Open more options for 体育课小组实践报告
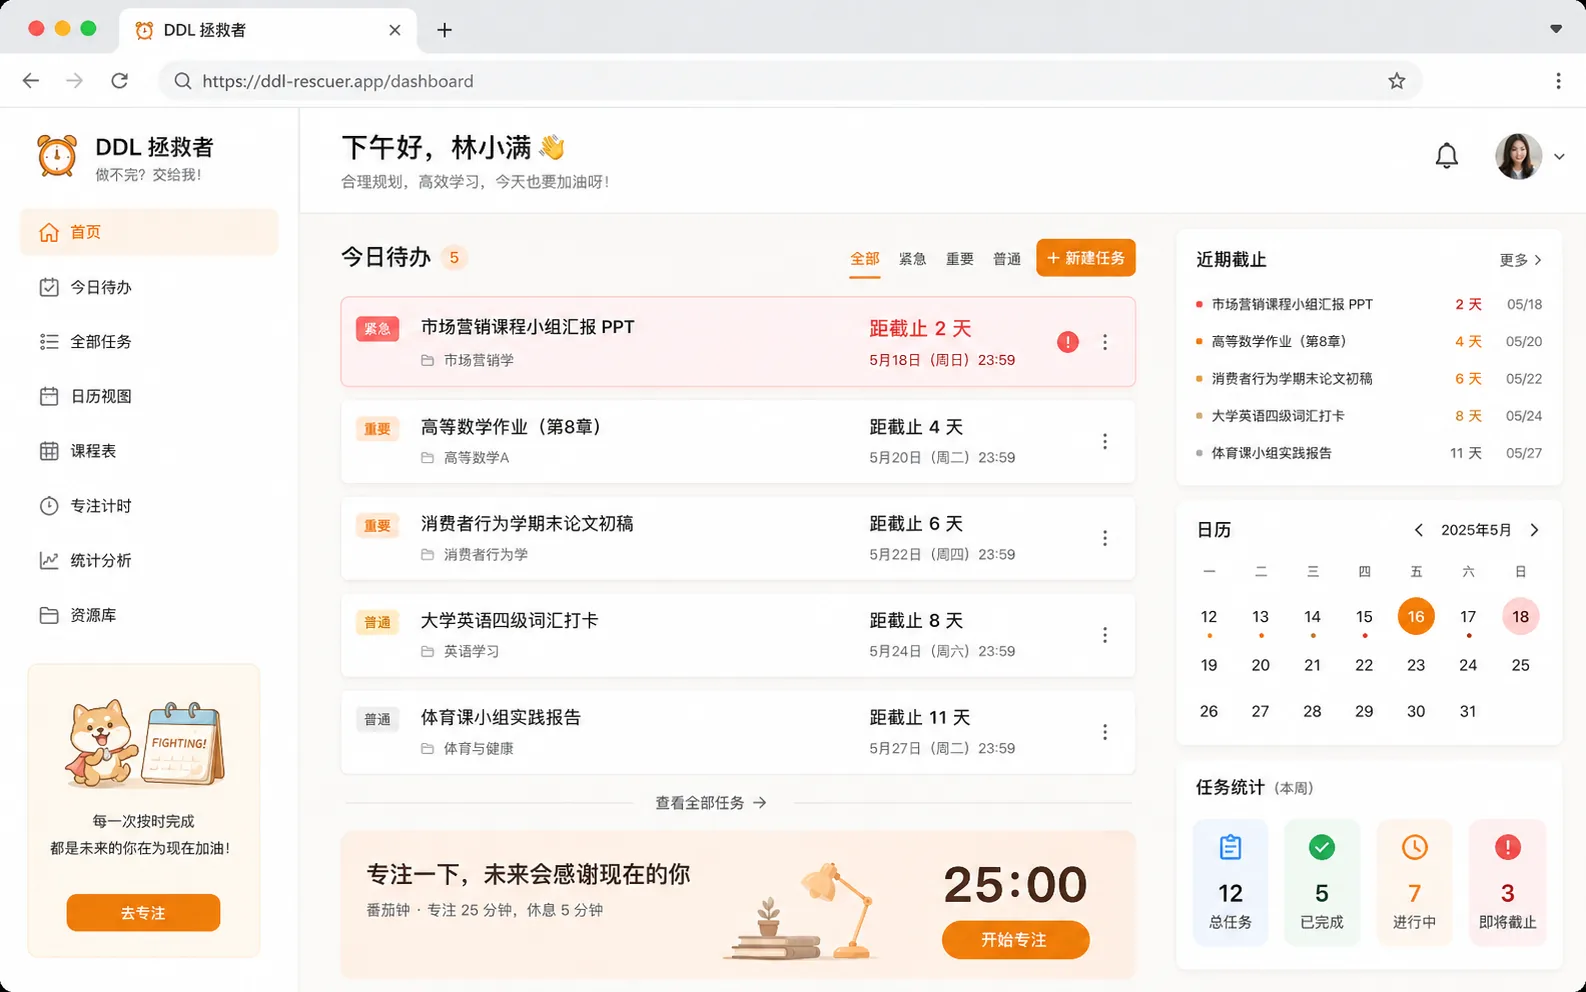Viewport: 1586px width, 992px height. pyautogui.click(x=1105, y=732)
